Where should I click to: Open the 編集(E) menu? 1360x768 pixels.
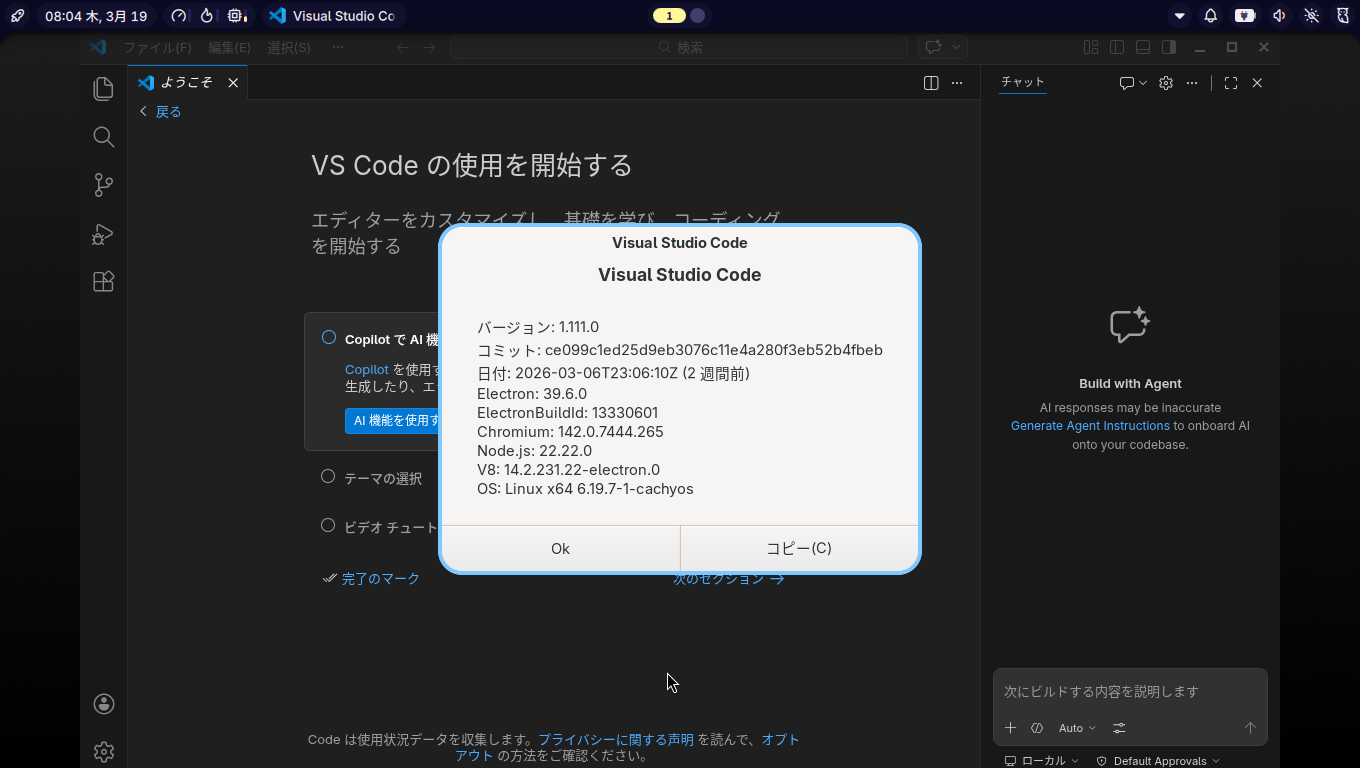pyautogui.click(x=229, y=47)
